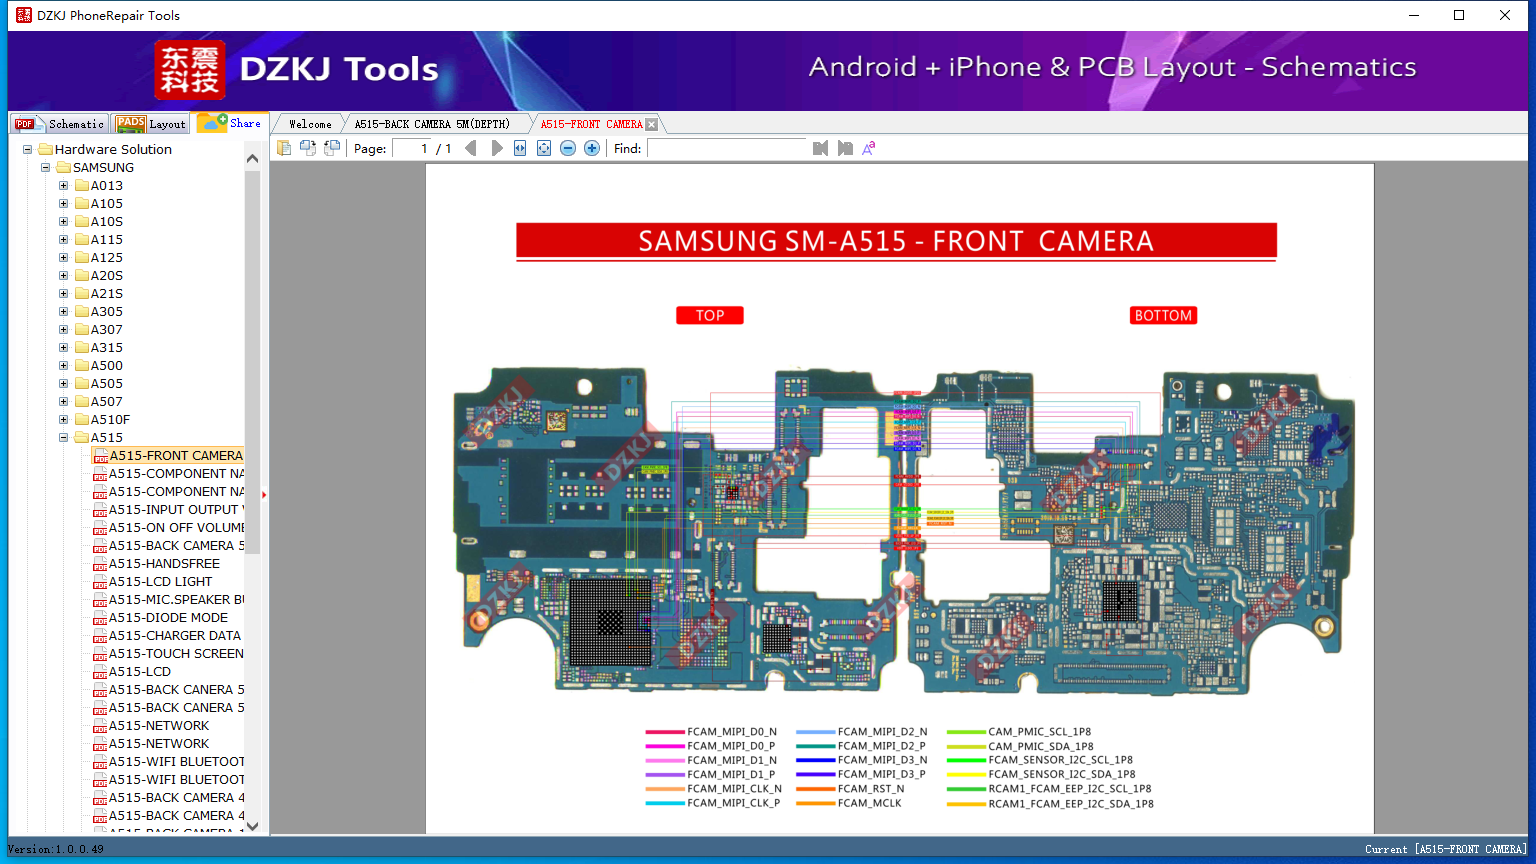Select the A515-FRONT CAMERA document tab
1536x864 pixels.
tap(591, 124)
